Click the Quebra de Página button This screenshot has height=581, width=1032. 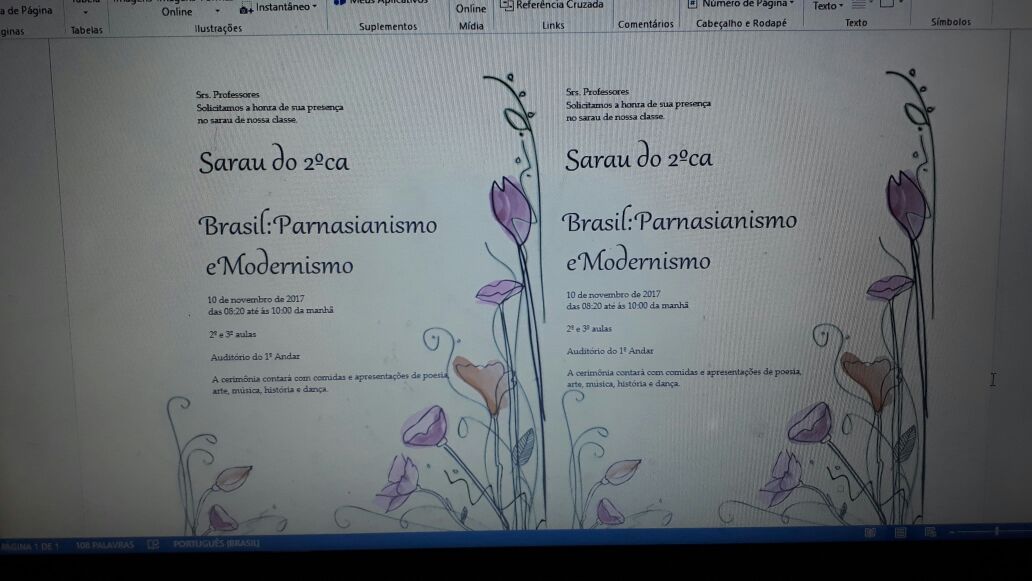pos(26,10)
